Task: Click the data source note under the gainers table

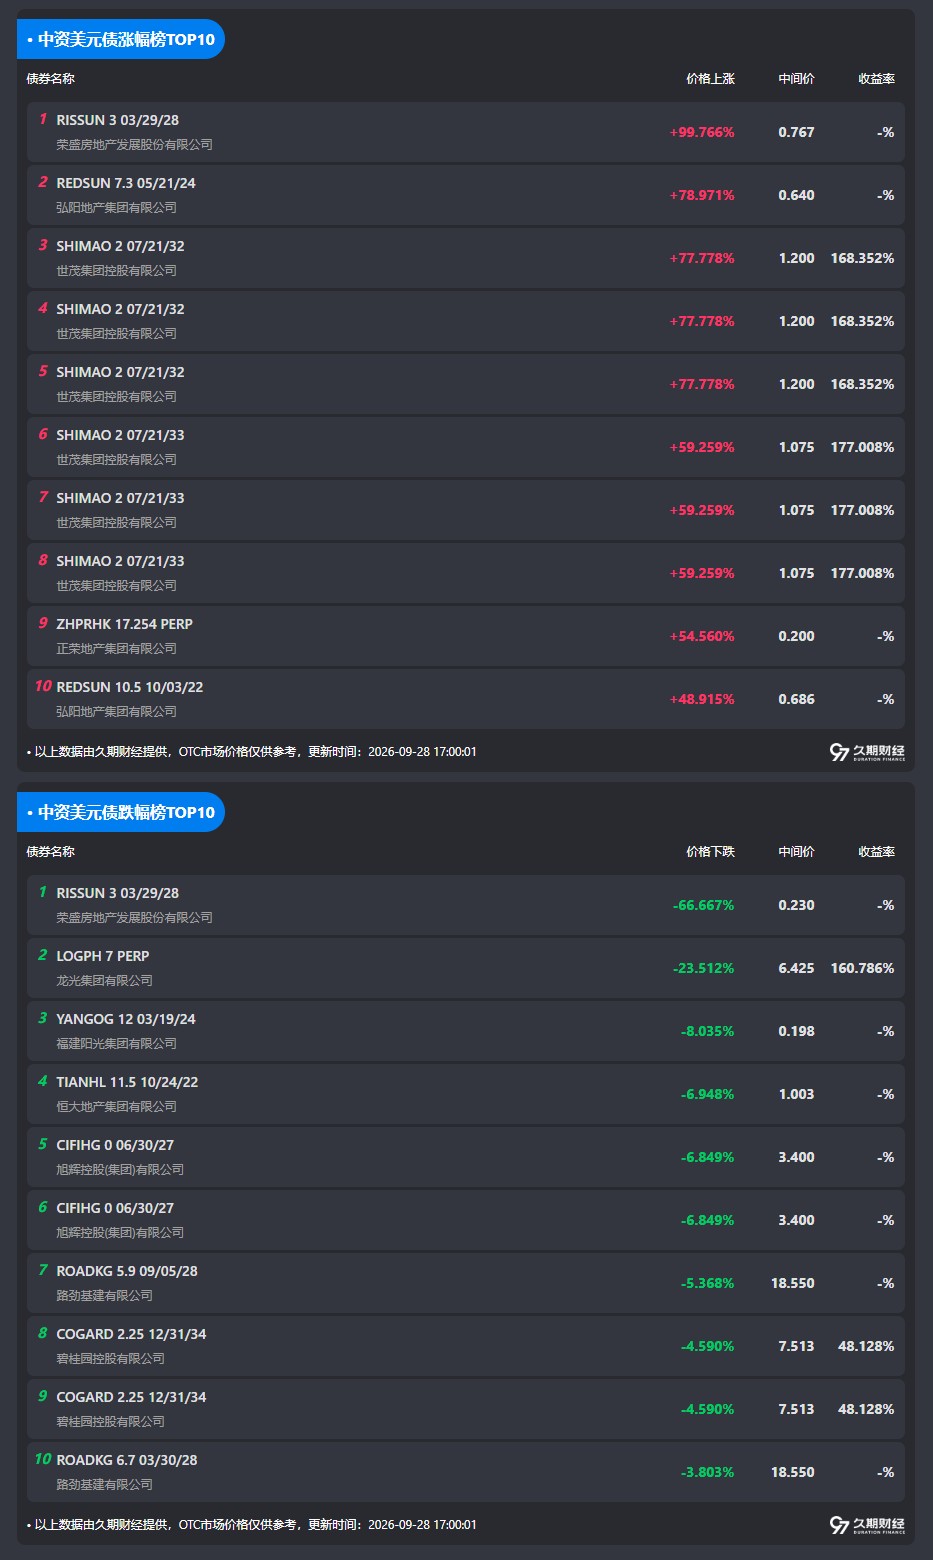Action: tap(252, 752)
